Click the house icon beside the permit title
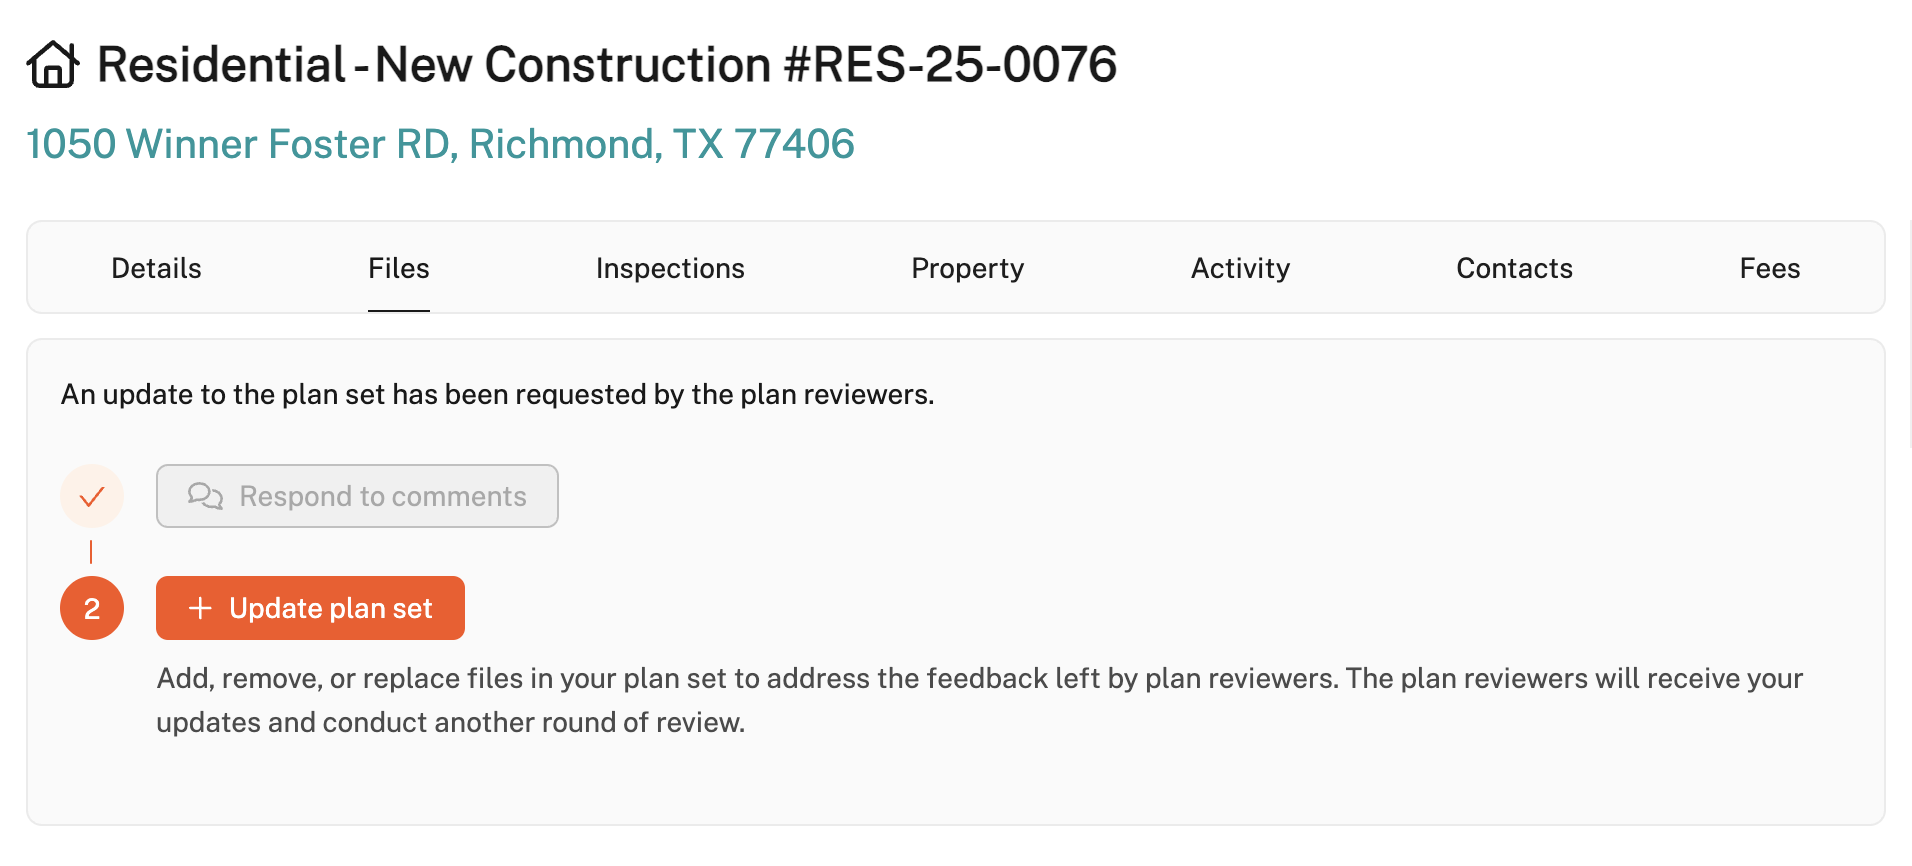 [x=52, y=65]
